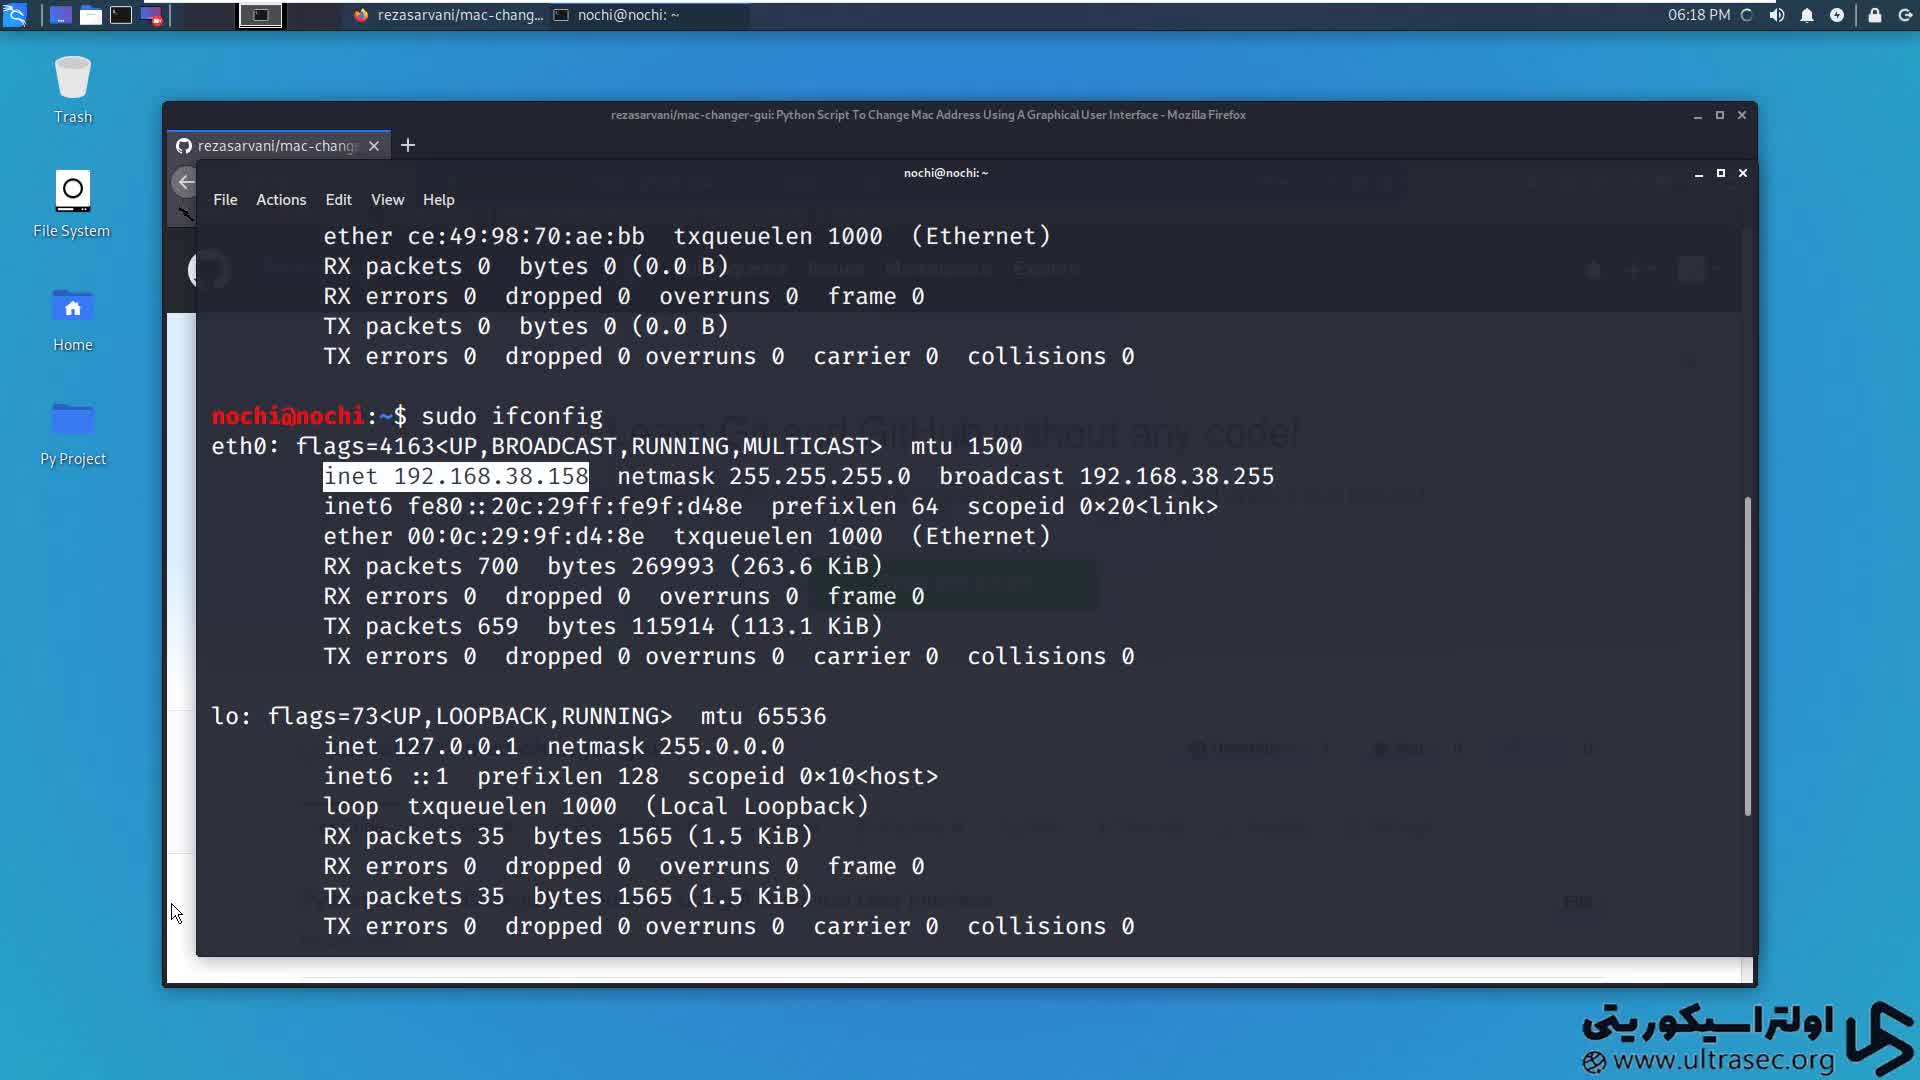
Task: Switch to the Firefox window in taskbar
Action: (x=448, y=15)
